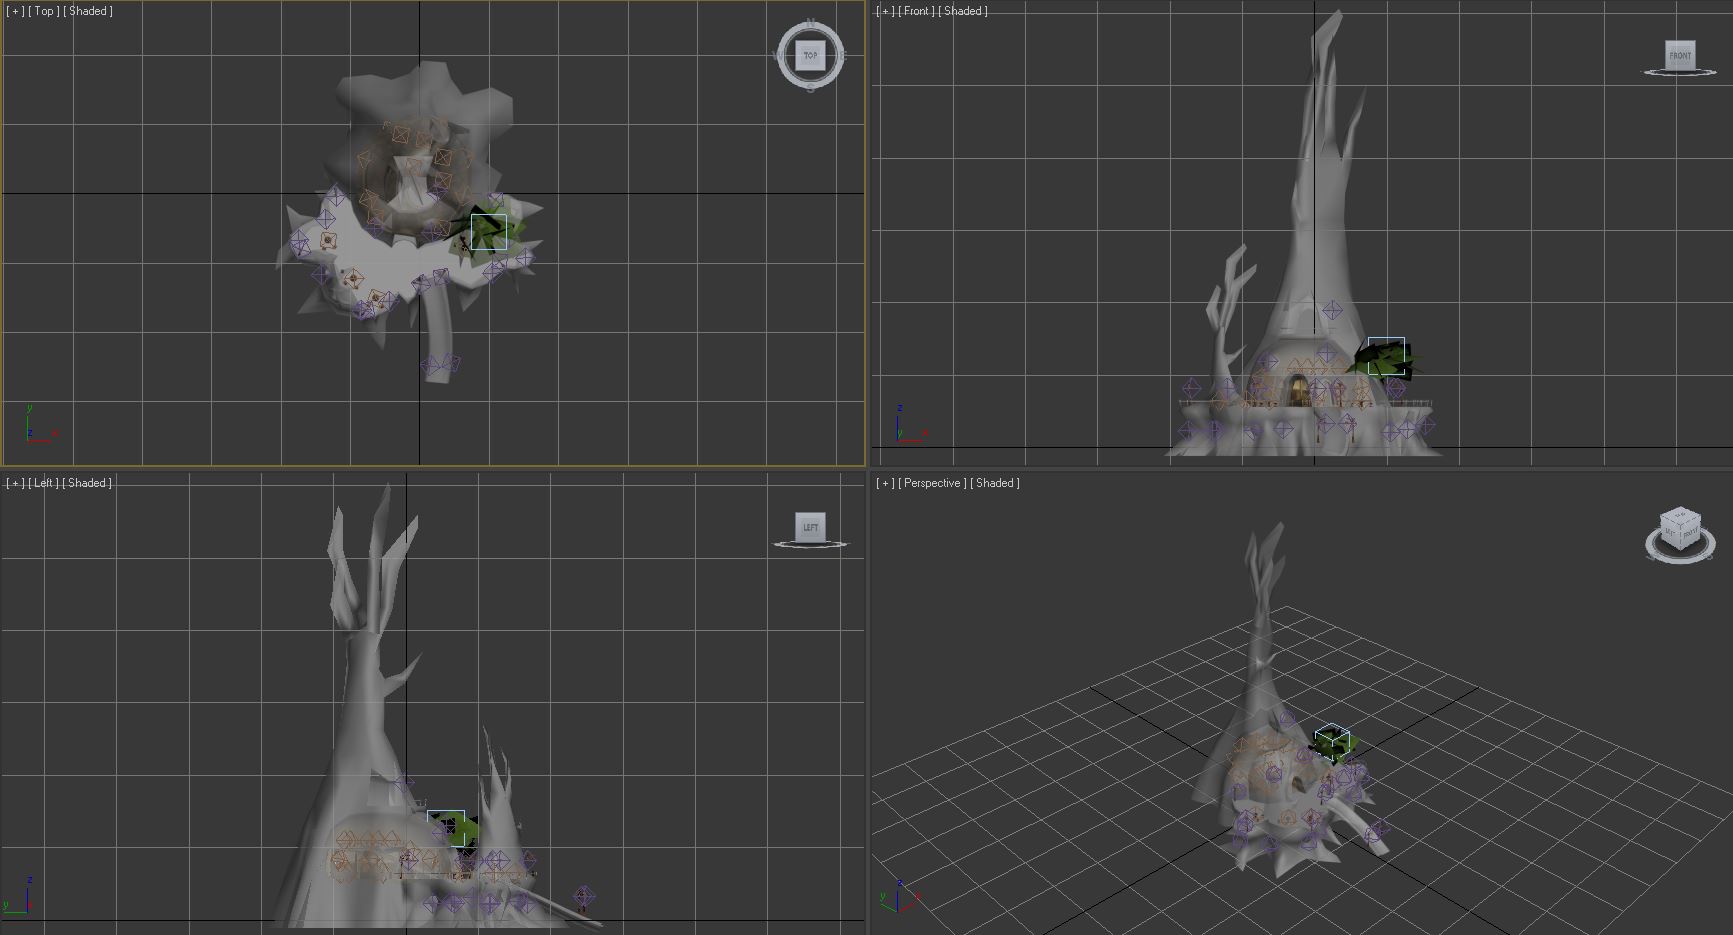Open the Front view label menu
The width and height of the screenshot is (1733, 935).
[x=916, y=11]
